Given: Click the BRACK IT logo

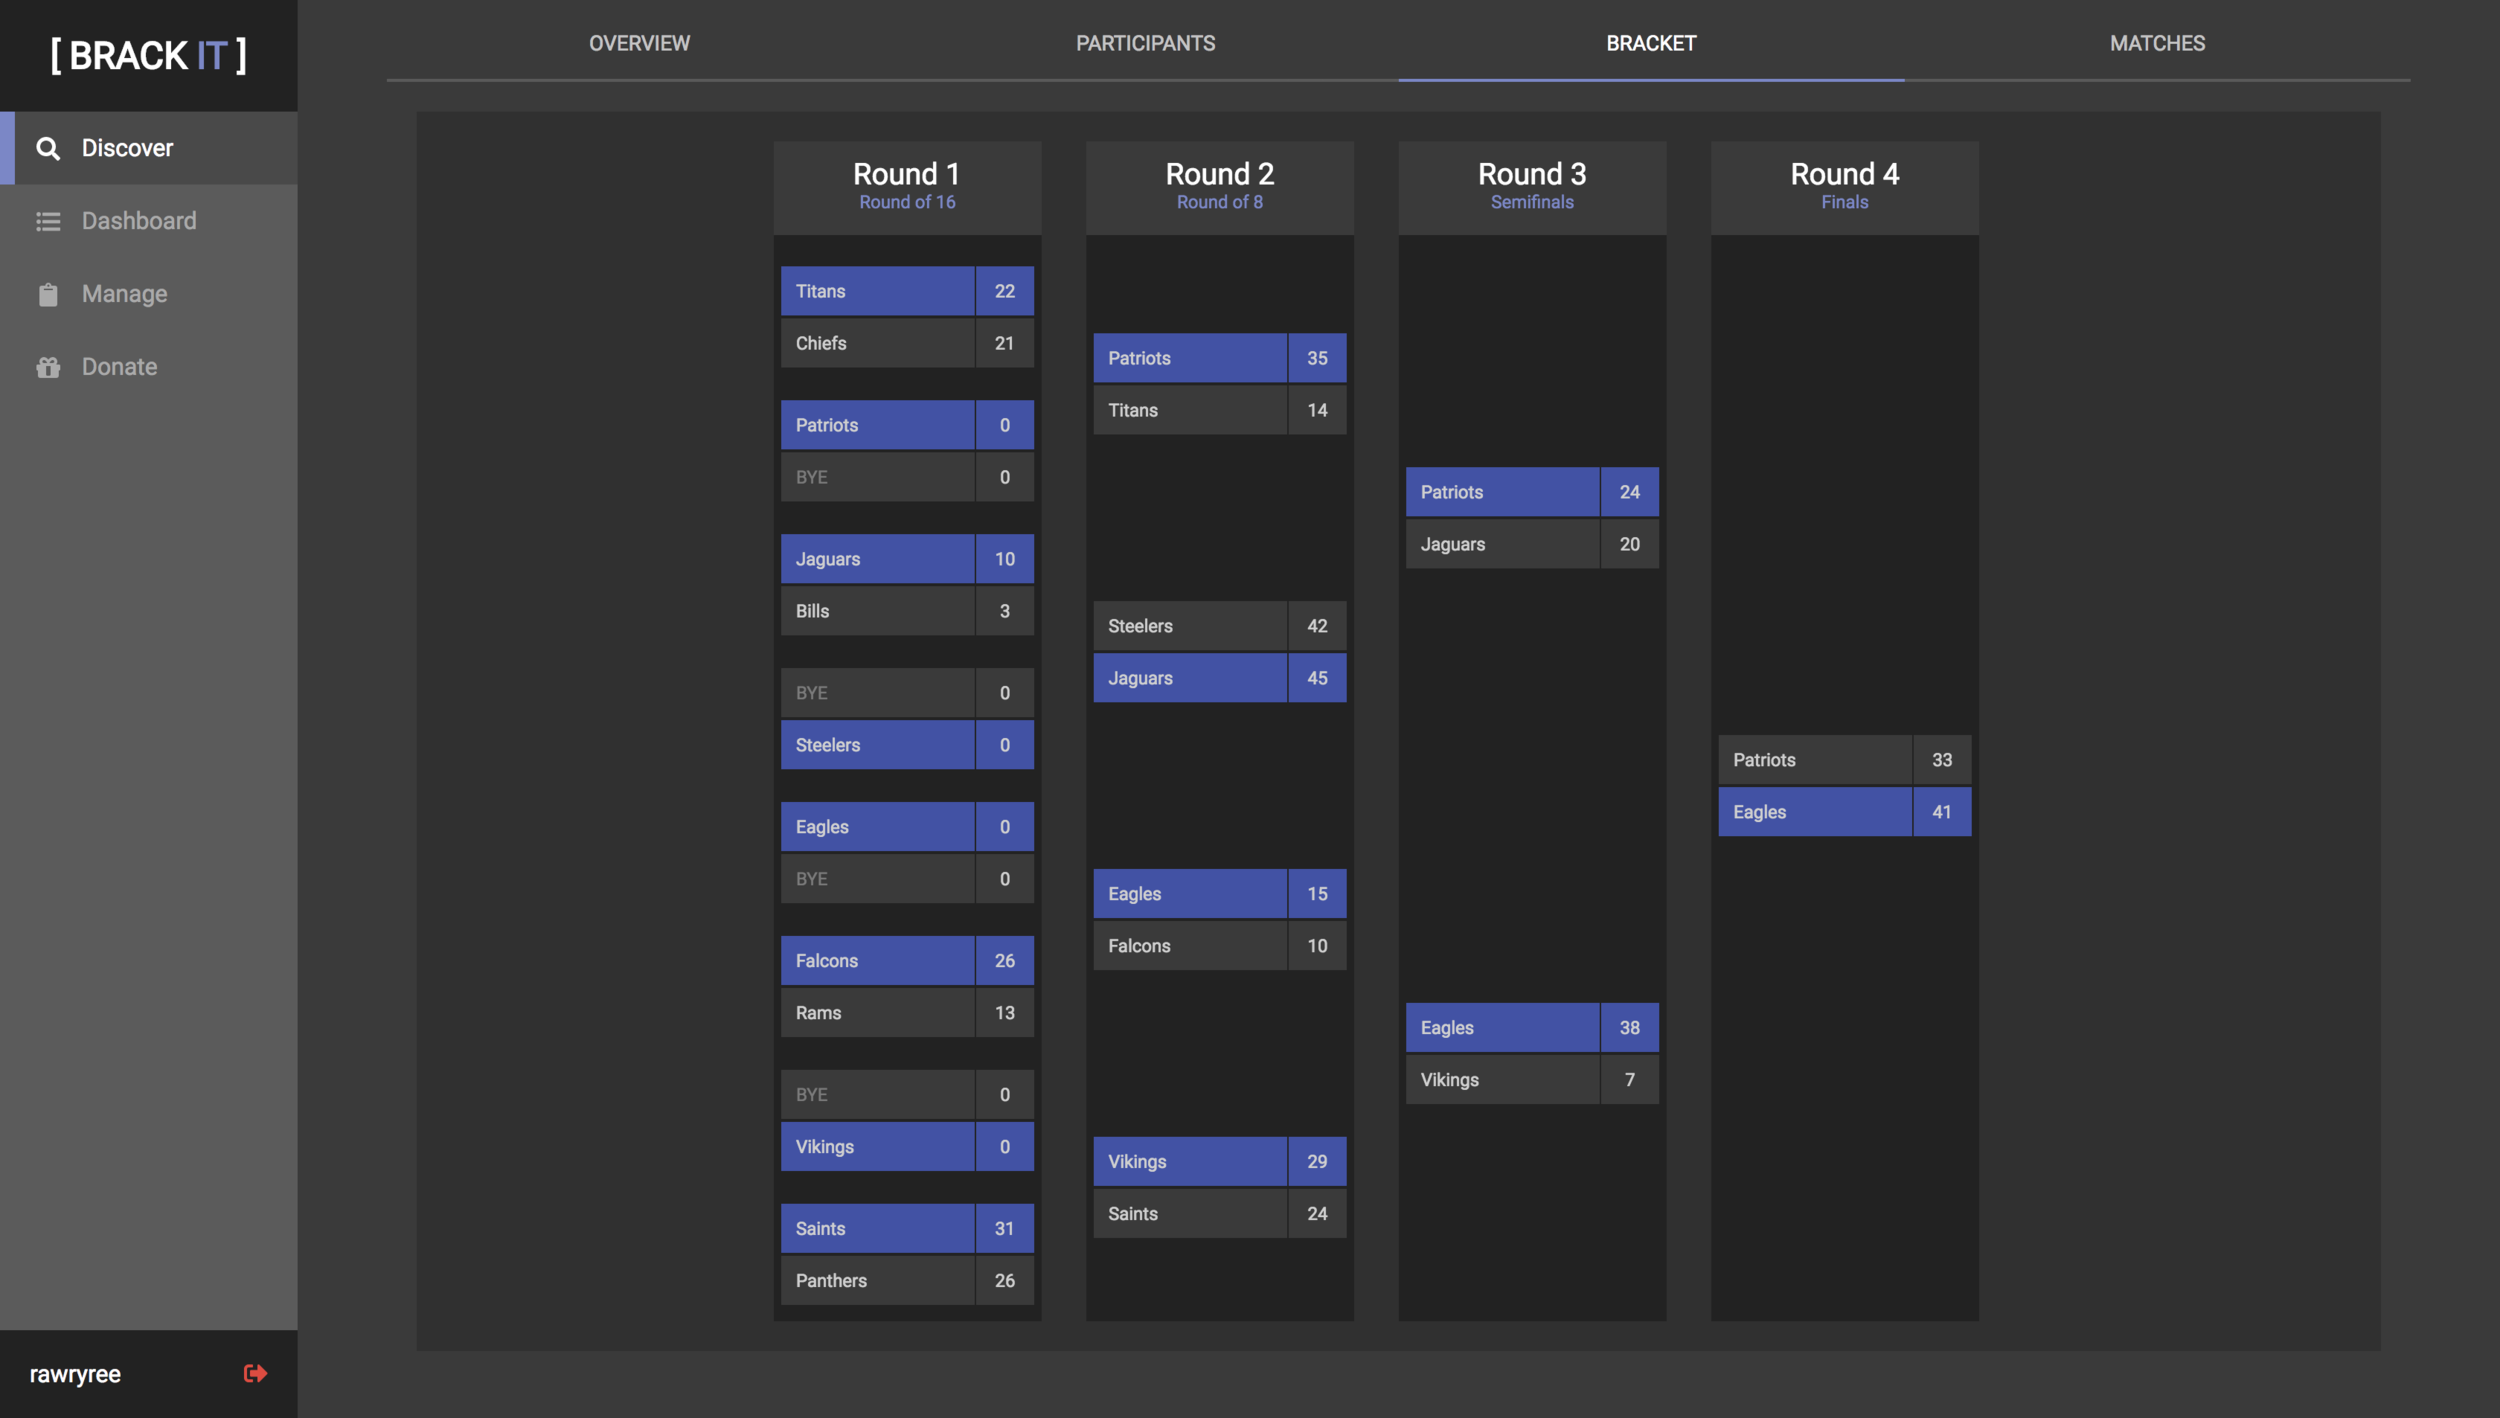Looking at the screenshot, I should [x=148, y=56].
